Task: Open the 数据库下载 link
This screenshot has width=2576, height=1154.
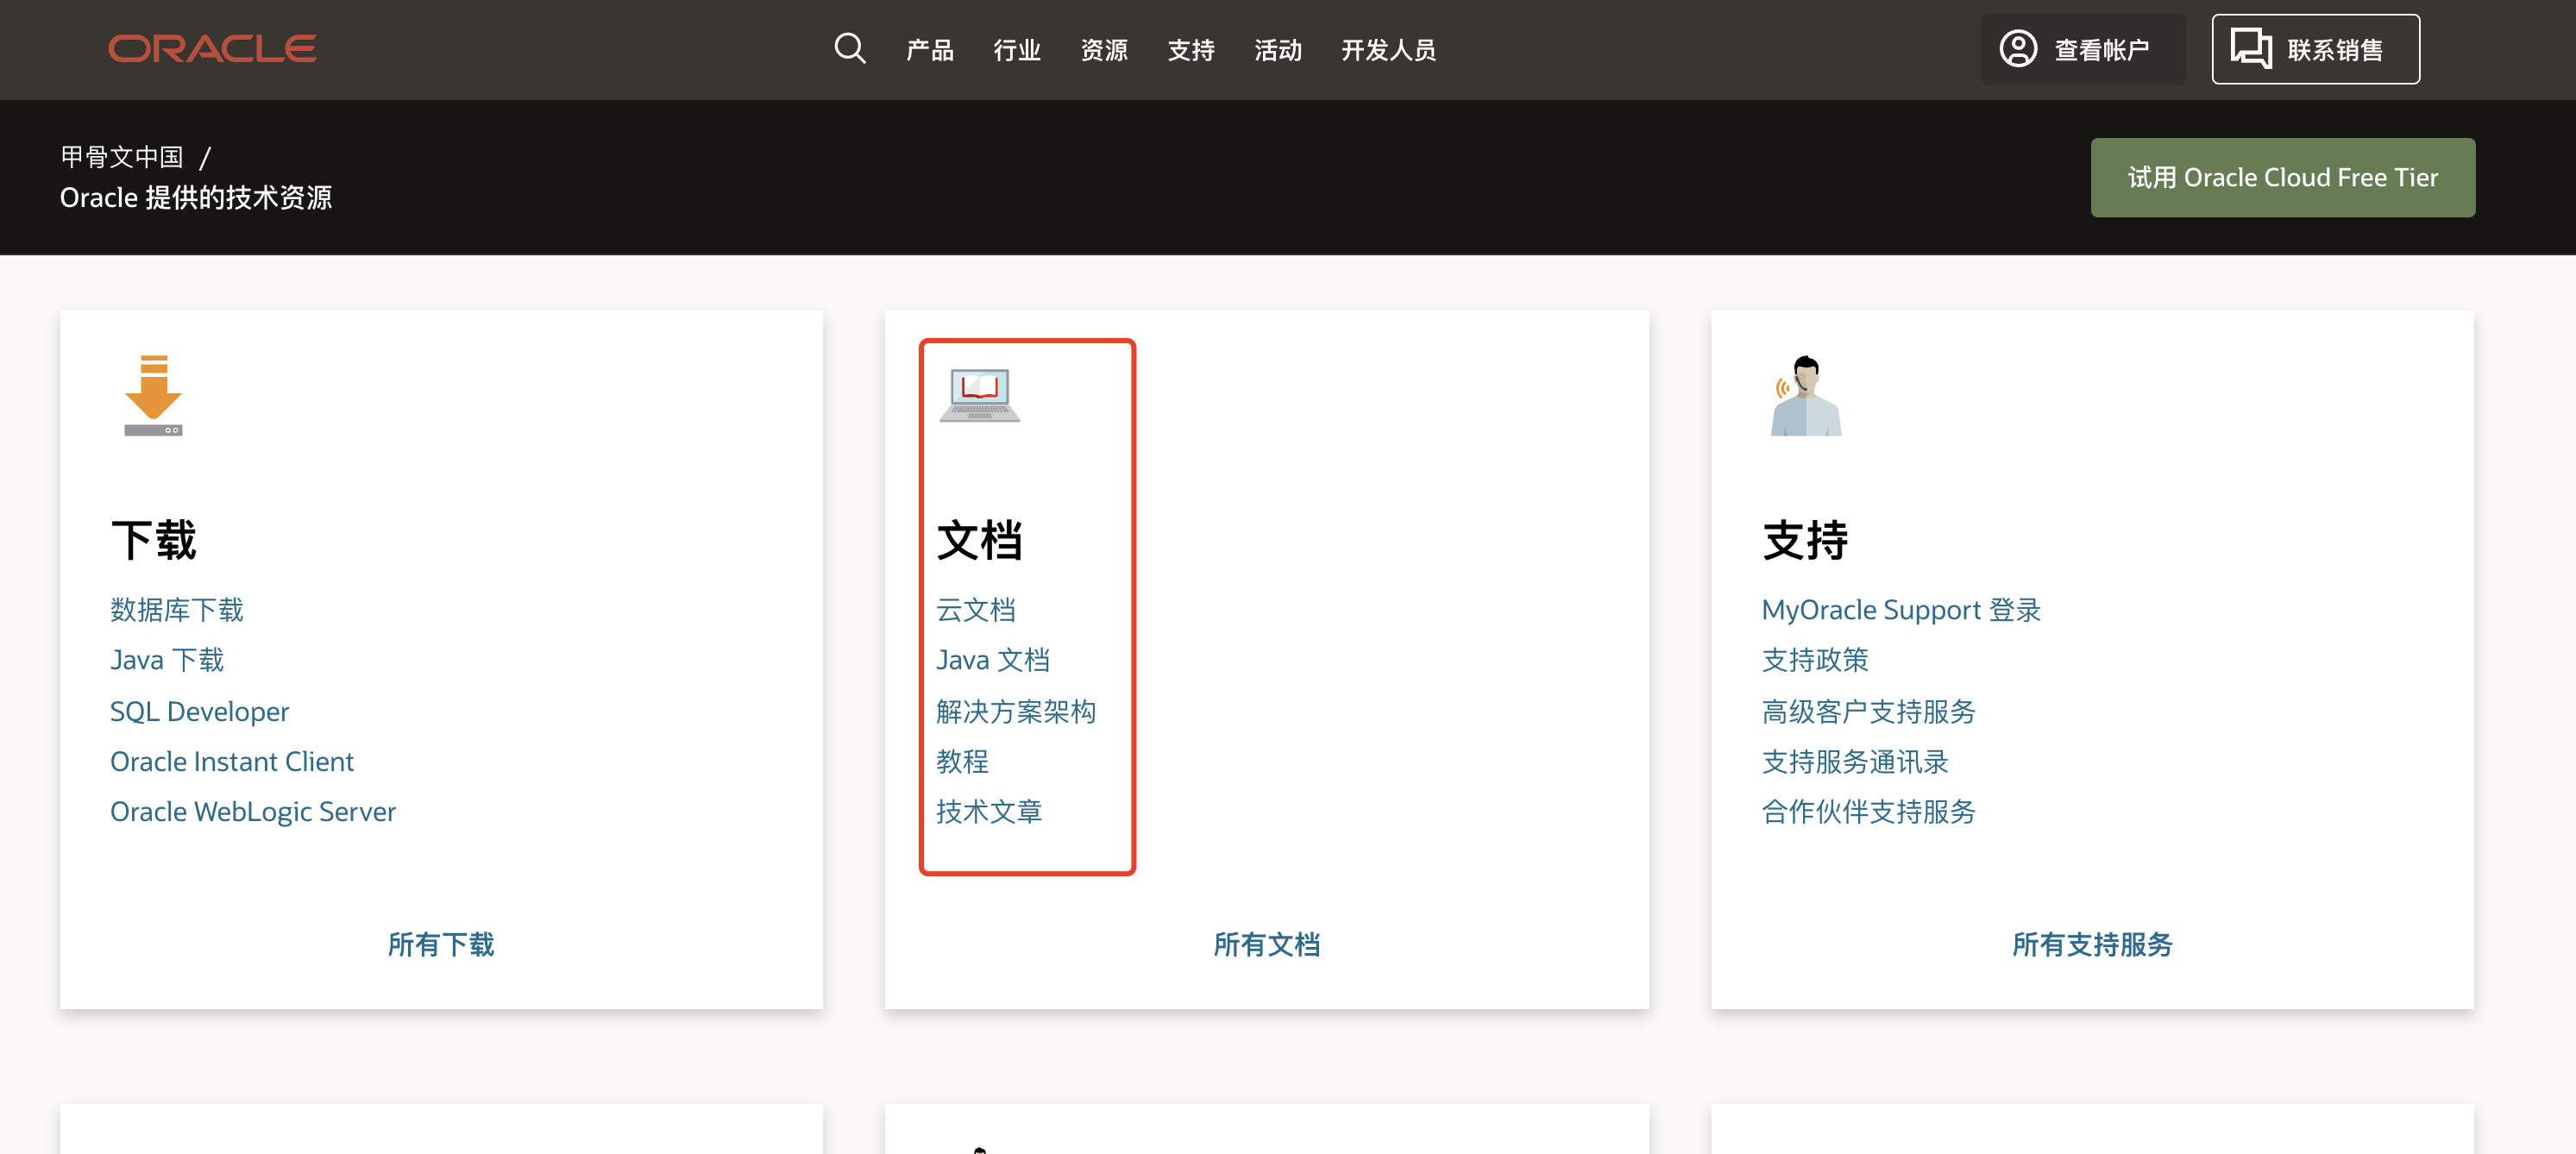Action: pos(177,609)
